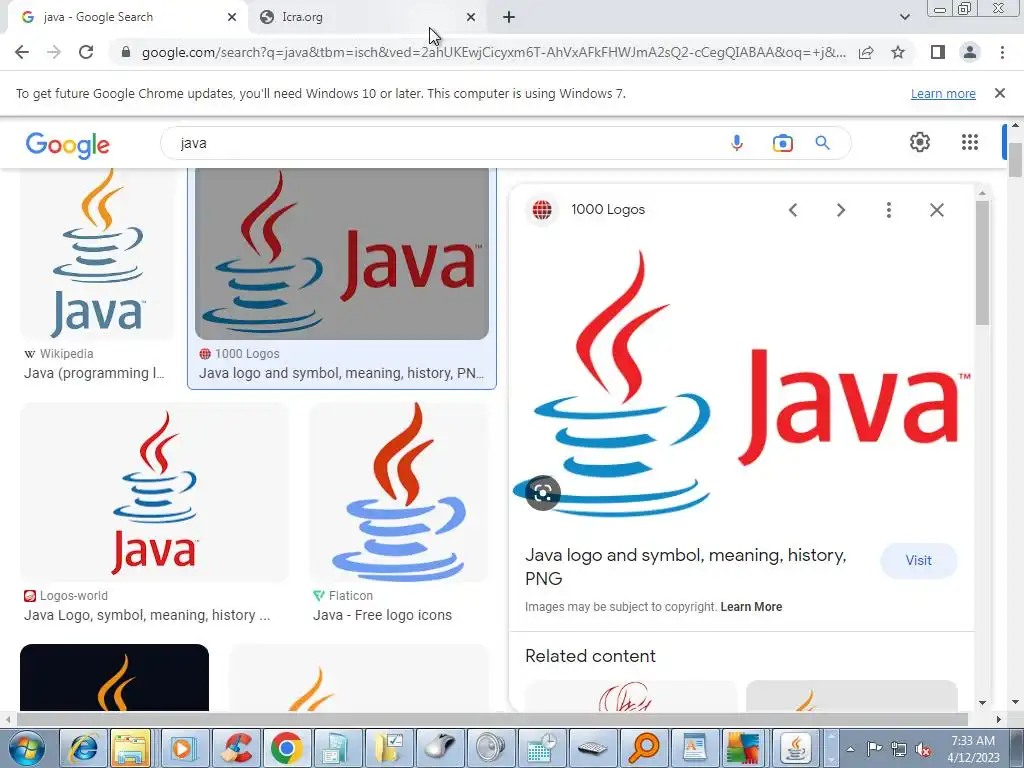This screenshot has width=1024, height=768.
Task: Start voice search with microphone icon
Action: tap(737, 143)
